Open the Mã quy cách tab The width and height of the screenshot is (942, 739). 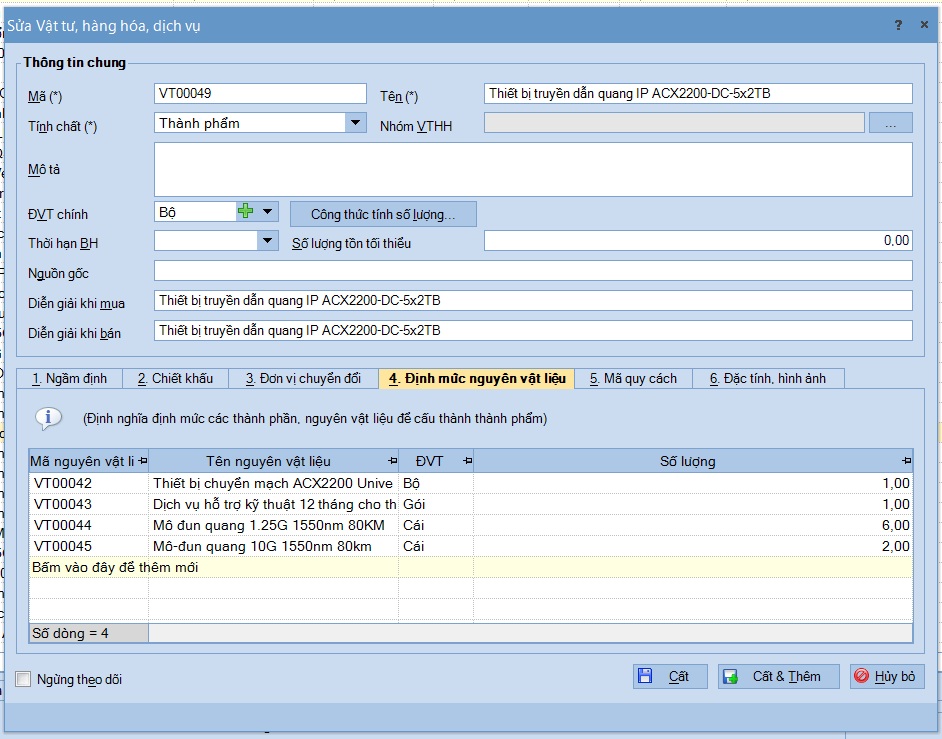coord(633,379)
